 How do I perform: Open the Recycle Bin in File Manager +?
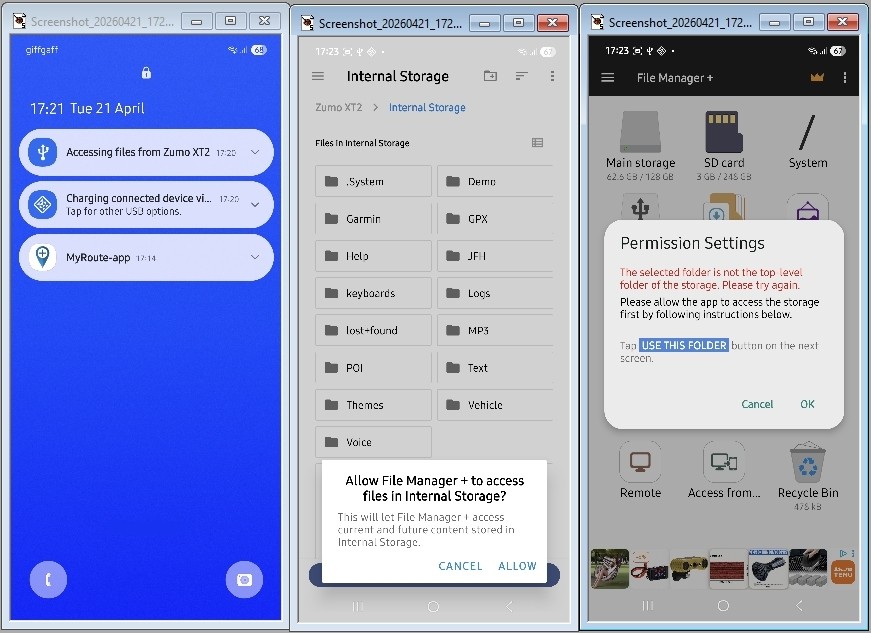(x=808, y=476)
